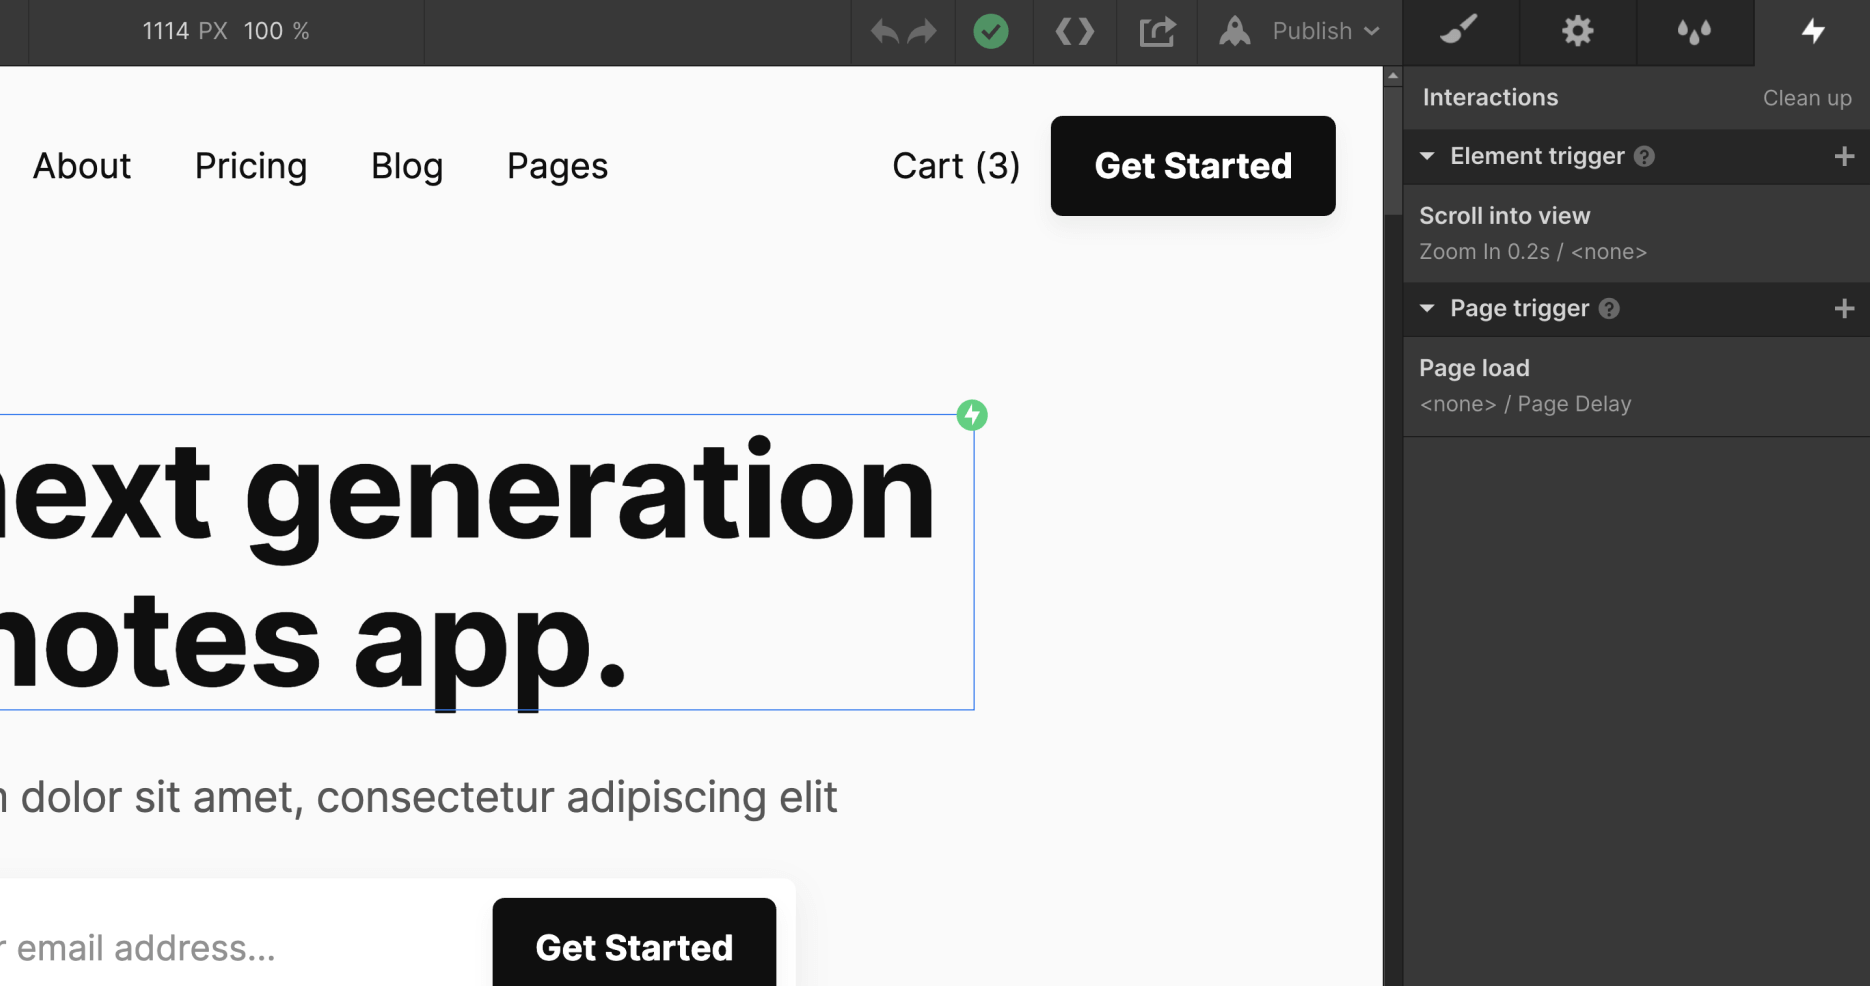Click the green interaction badge on the heading

click(x=971, y=414)
